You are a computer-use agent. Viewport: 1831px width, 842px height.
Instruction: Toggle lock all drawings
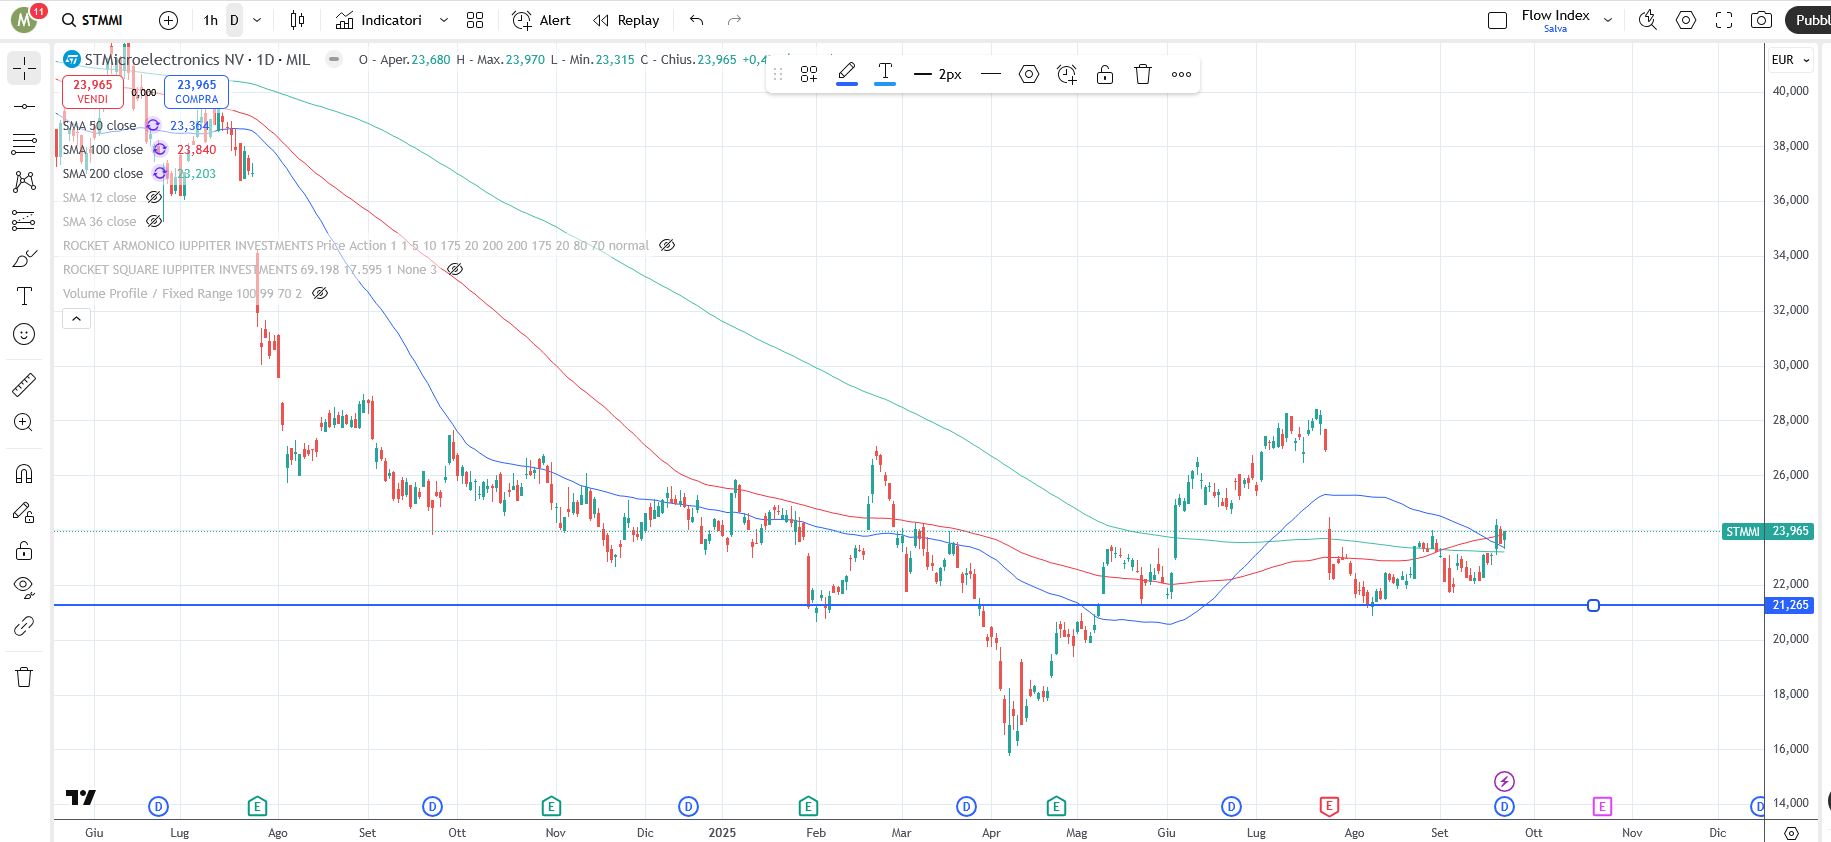click(24, 550)
